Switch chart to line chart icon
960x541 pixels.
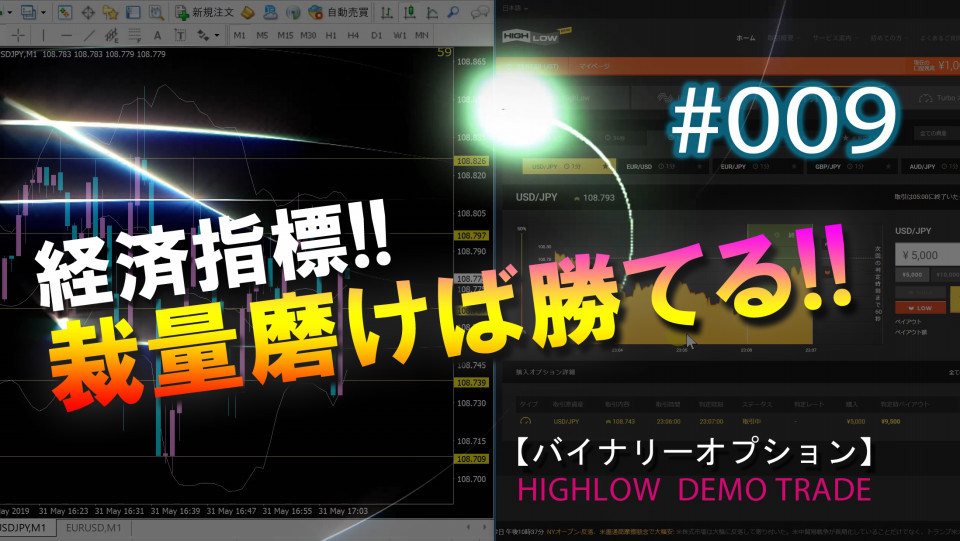(432, 12)
